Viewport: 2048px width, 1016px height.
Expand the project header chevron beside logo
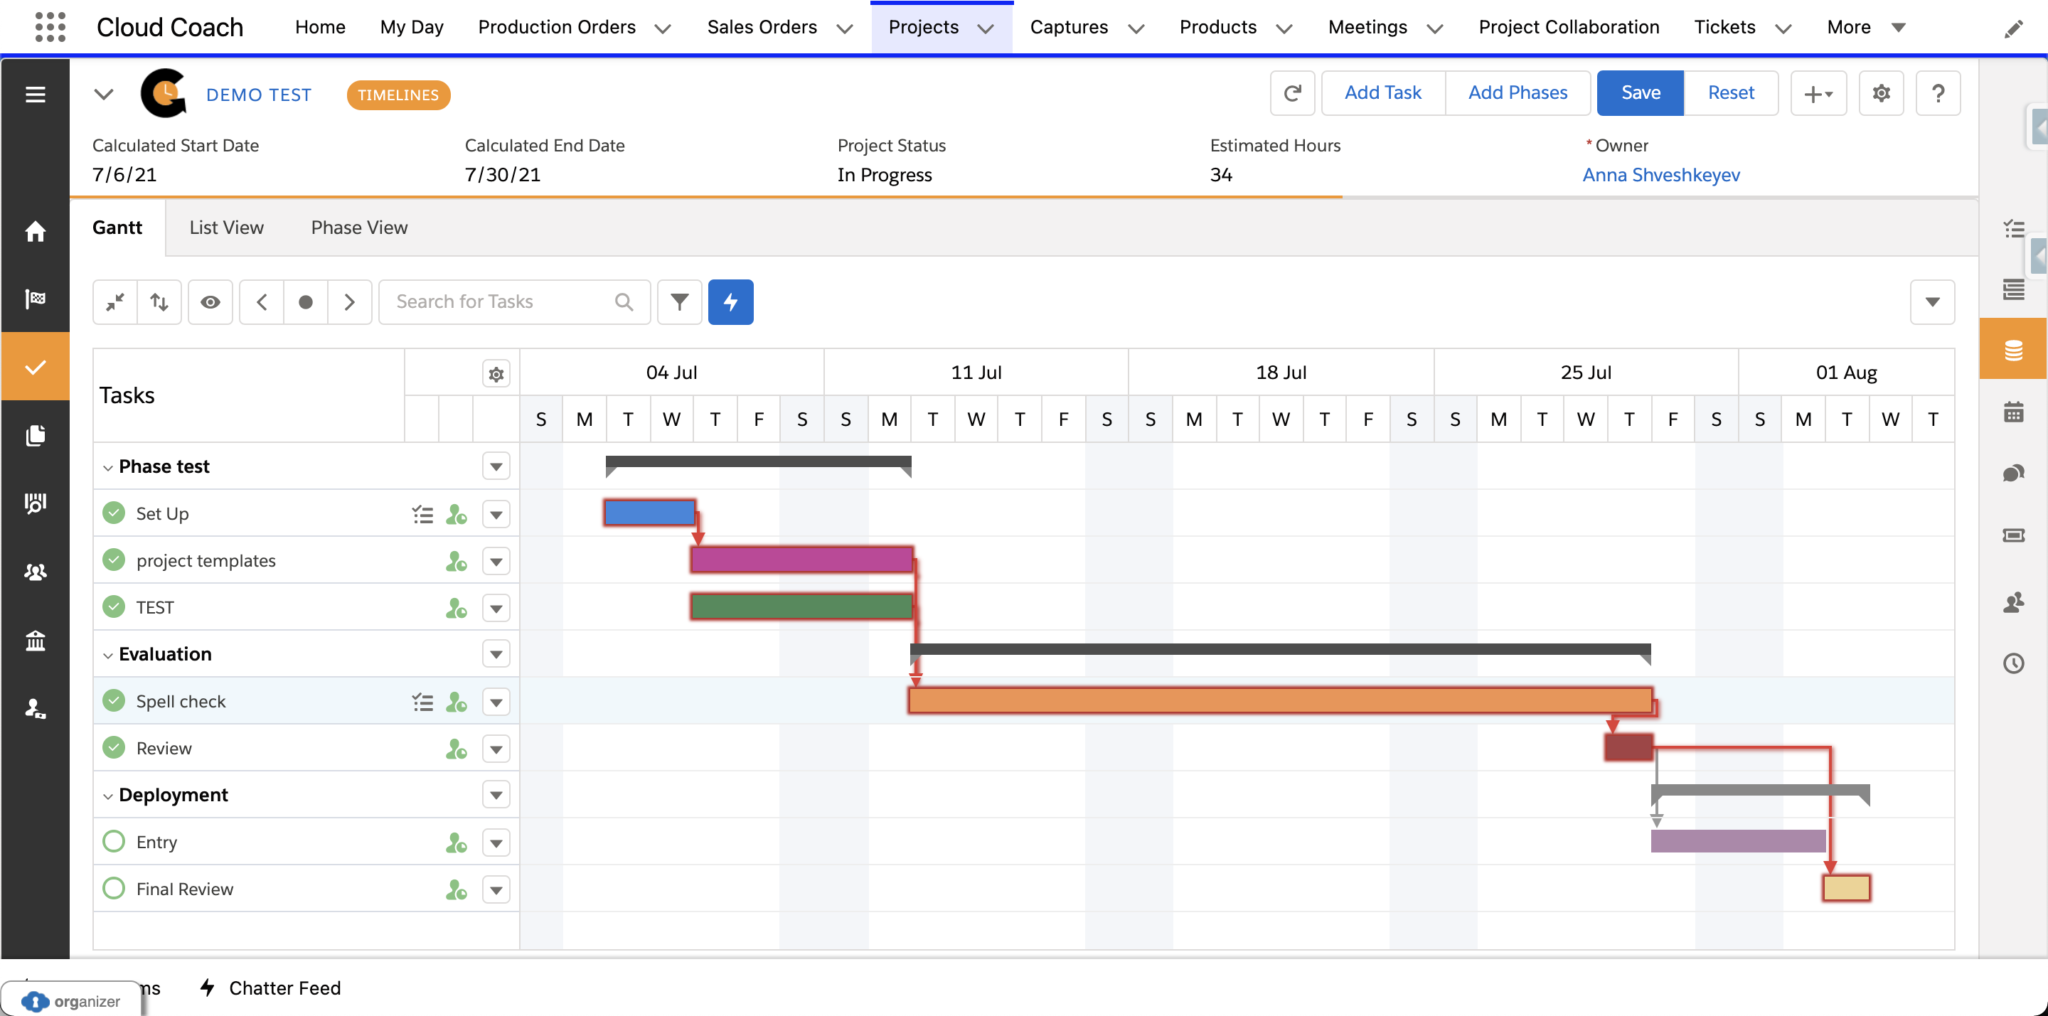[104, 94]
